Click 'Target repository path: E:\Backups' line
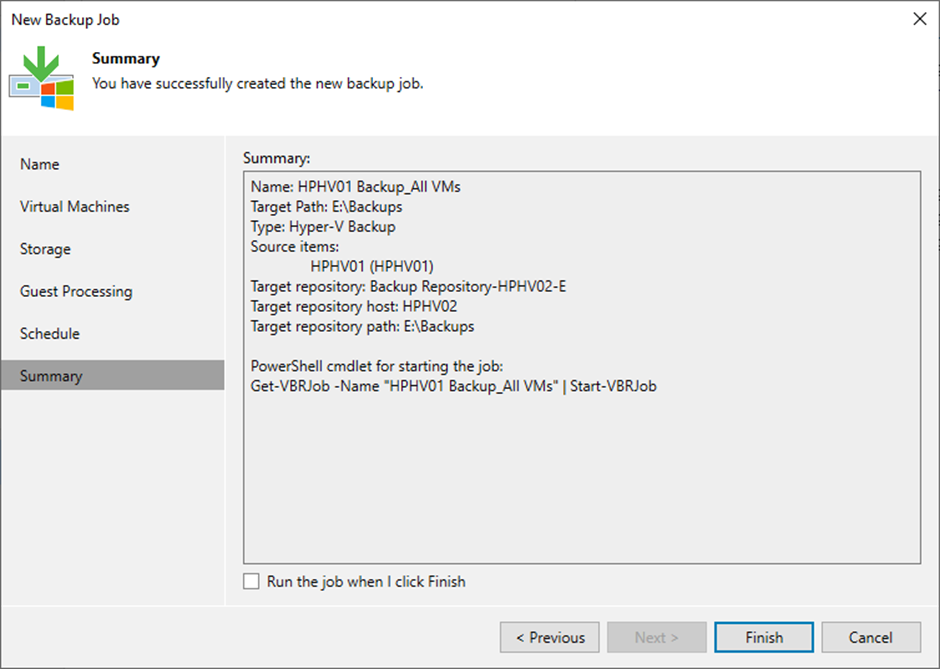Screen dimensions: 940x669 362,326
